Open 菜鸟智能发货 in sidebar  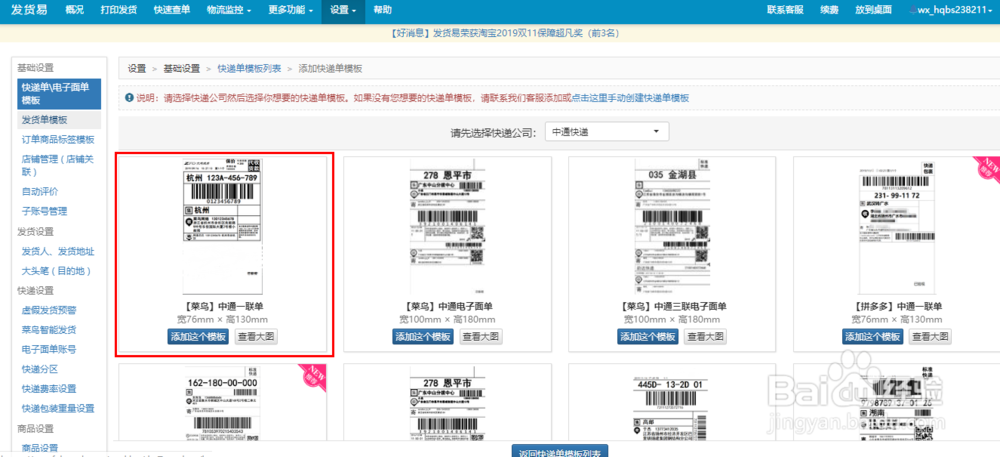pyautogui.click(x=49, y=330)
